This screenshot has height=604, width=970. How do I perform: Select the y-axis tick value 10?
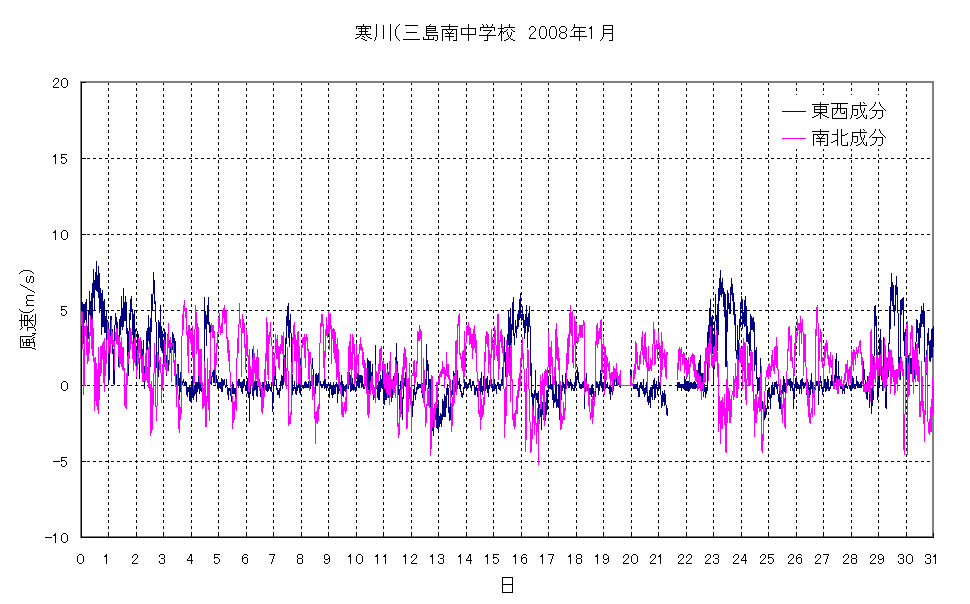(61, 235)
